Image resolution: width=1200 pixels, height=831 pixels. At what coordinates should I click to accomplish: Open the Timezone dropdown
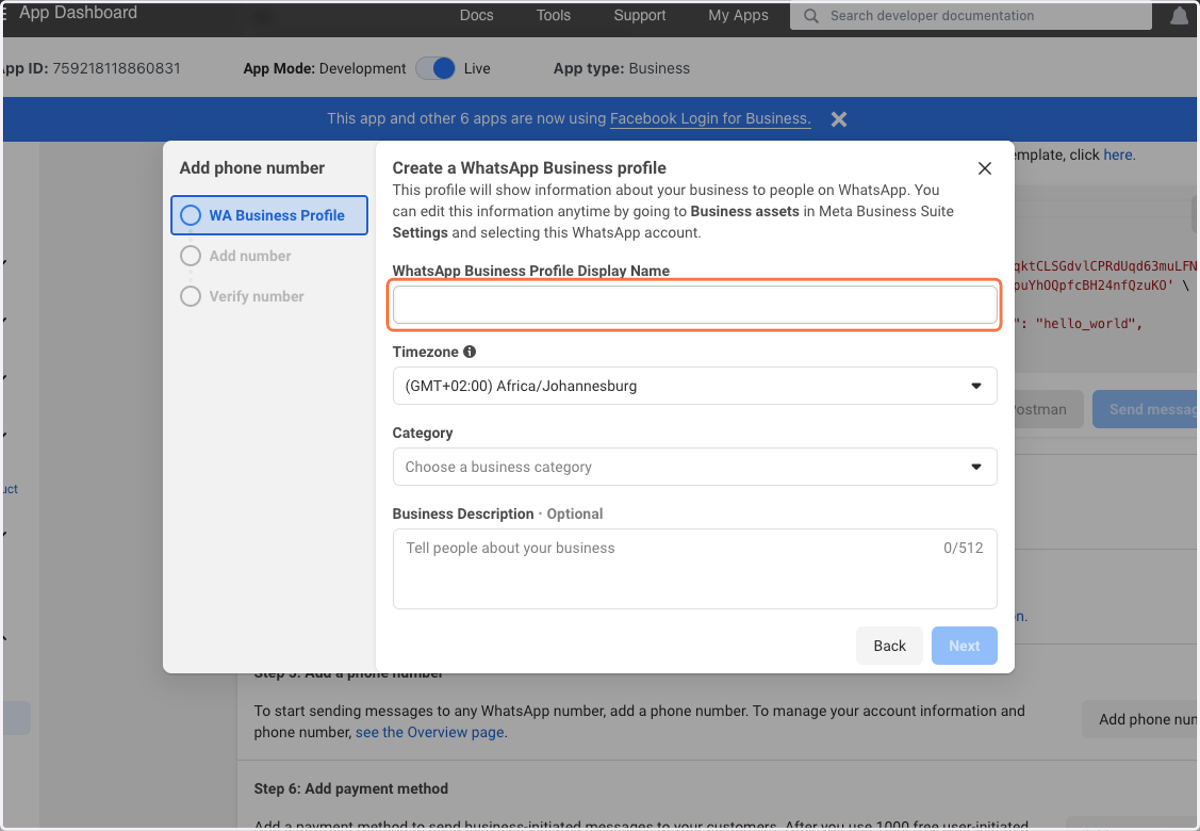(695, 386)
